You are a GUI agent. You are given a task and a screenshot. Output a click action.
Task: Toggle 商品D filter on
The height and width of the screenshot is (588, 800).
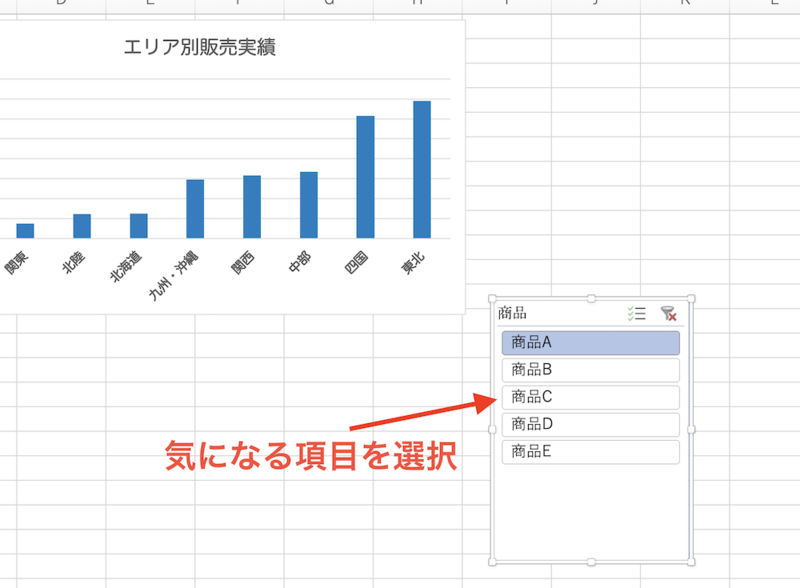(x=590, y=424)
